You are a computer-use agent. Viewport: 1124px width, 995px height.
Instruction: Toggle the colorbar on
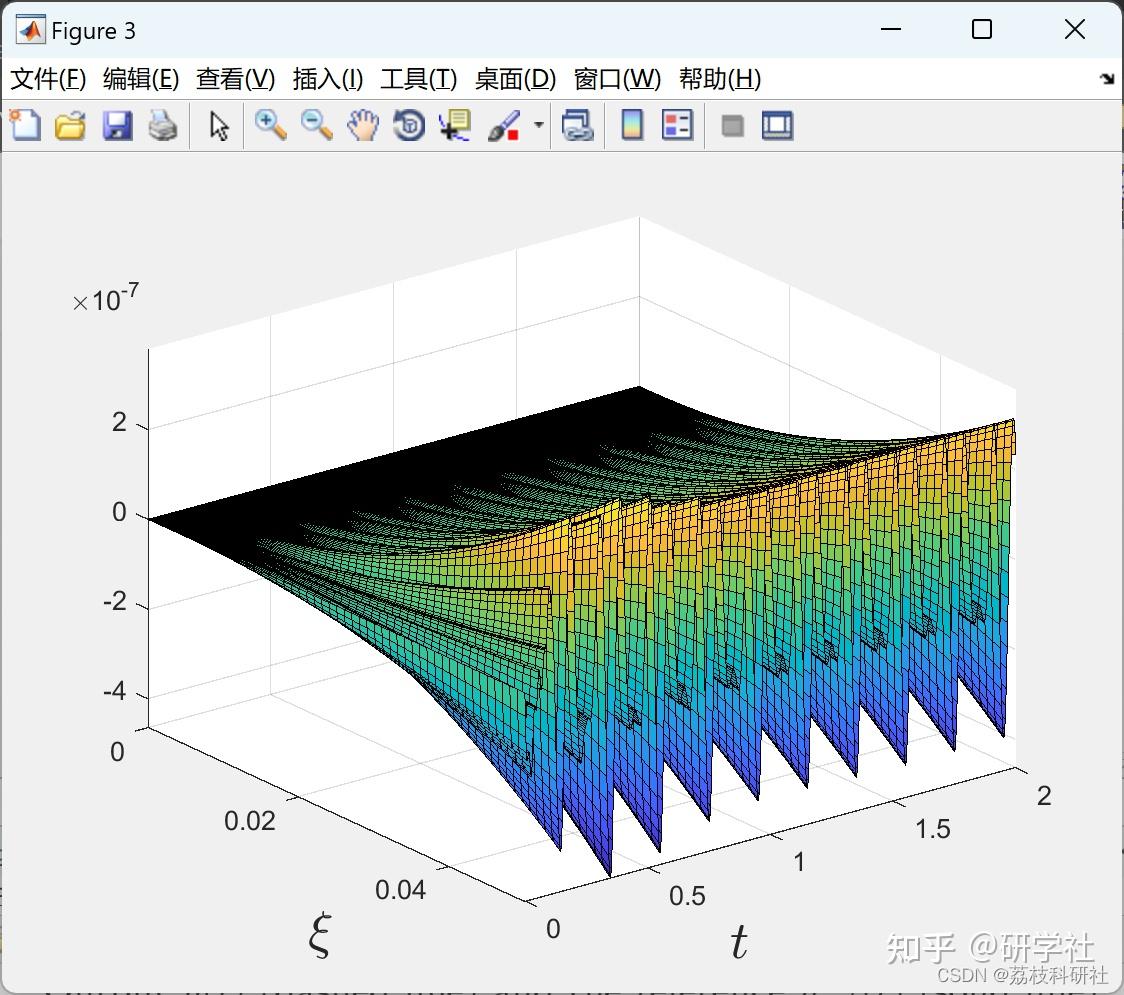[x=631, y=125]
